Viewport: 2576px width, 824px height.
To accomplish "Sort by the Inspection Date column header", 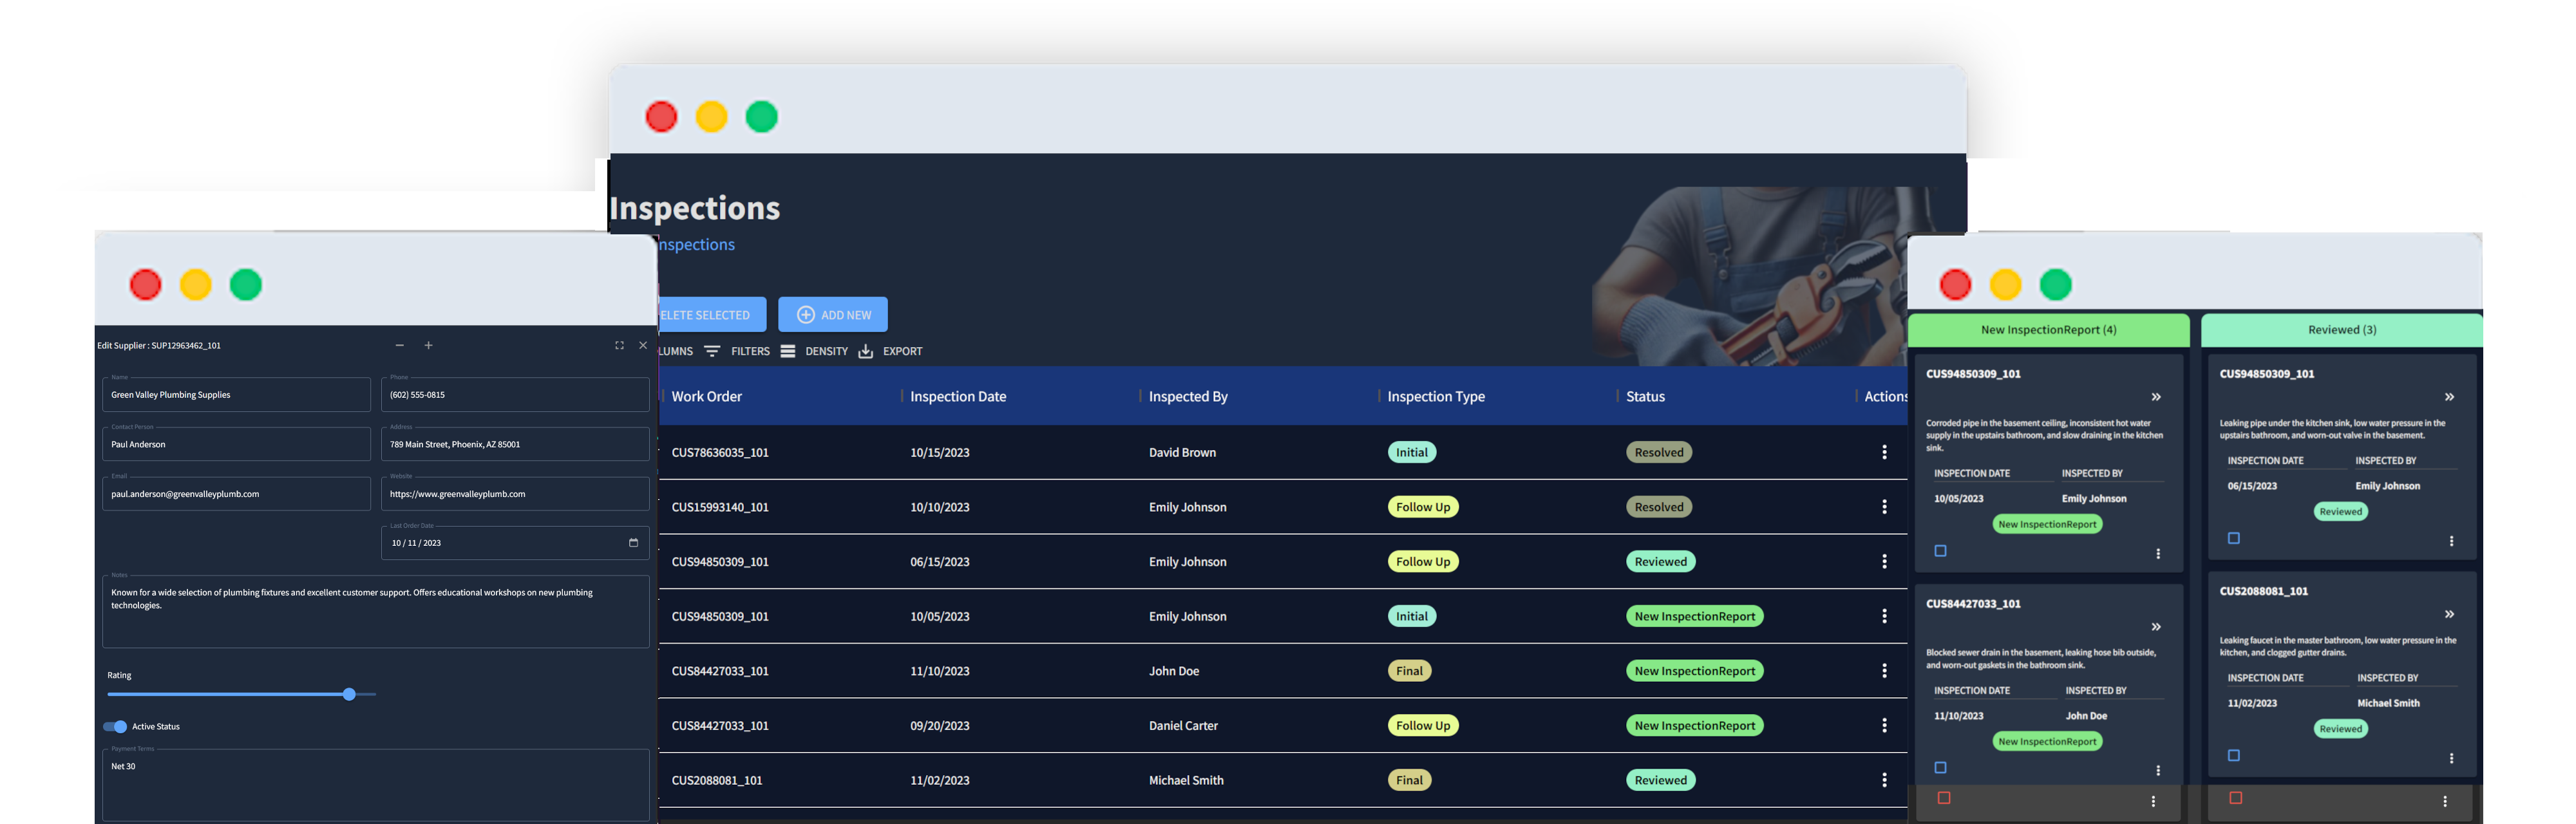I will [x=958, y=397].
